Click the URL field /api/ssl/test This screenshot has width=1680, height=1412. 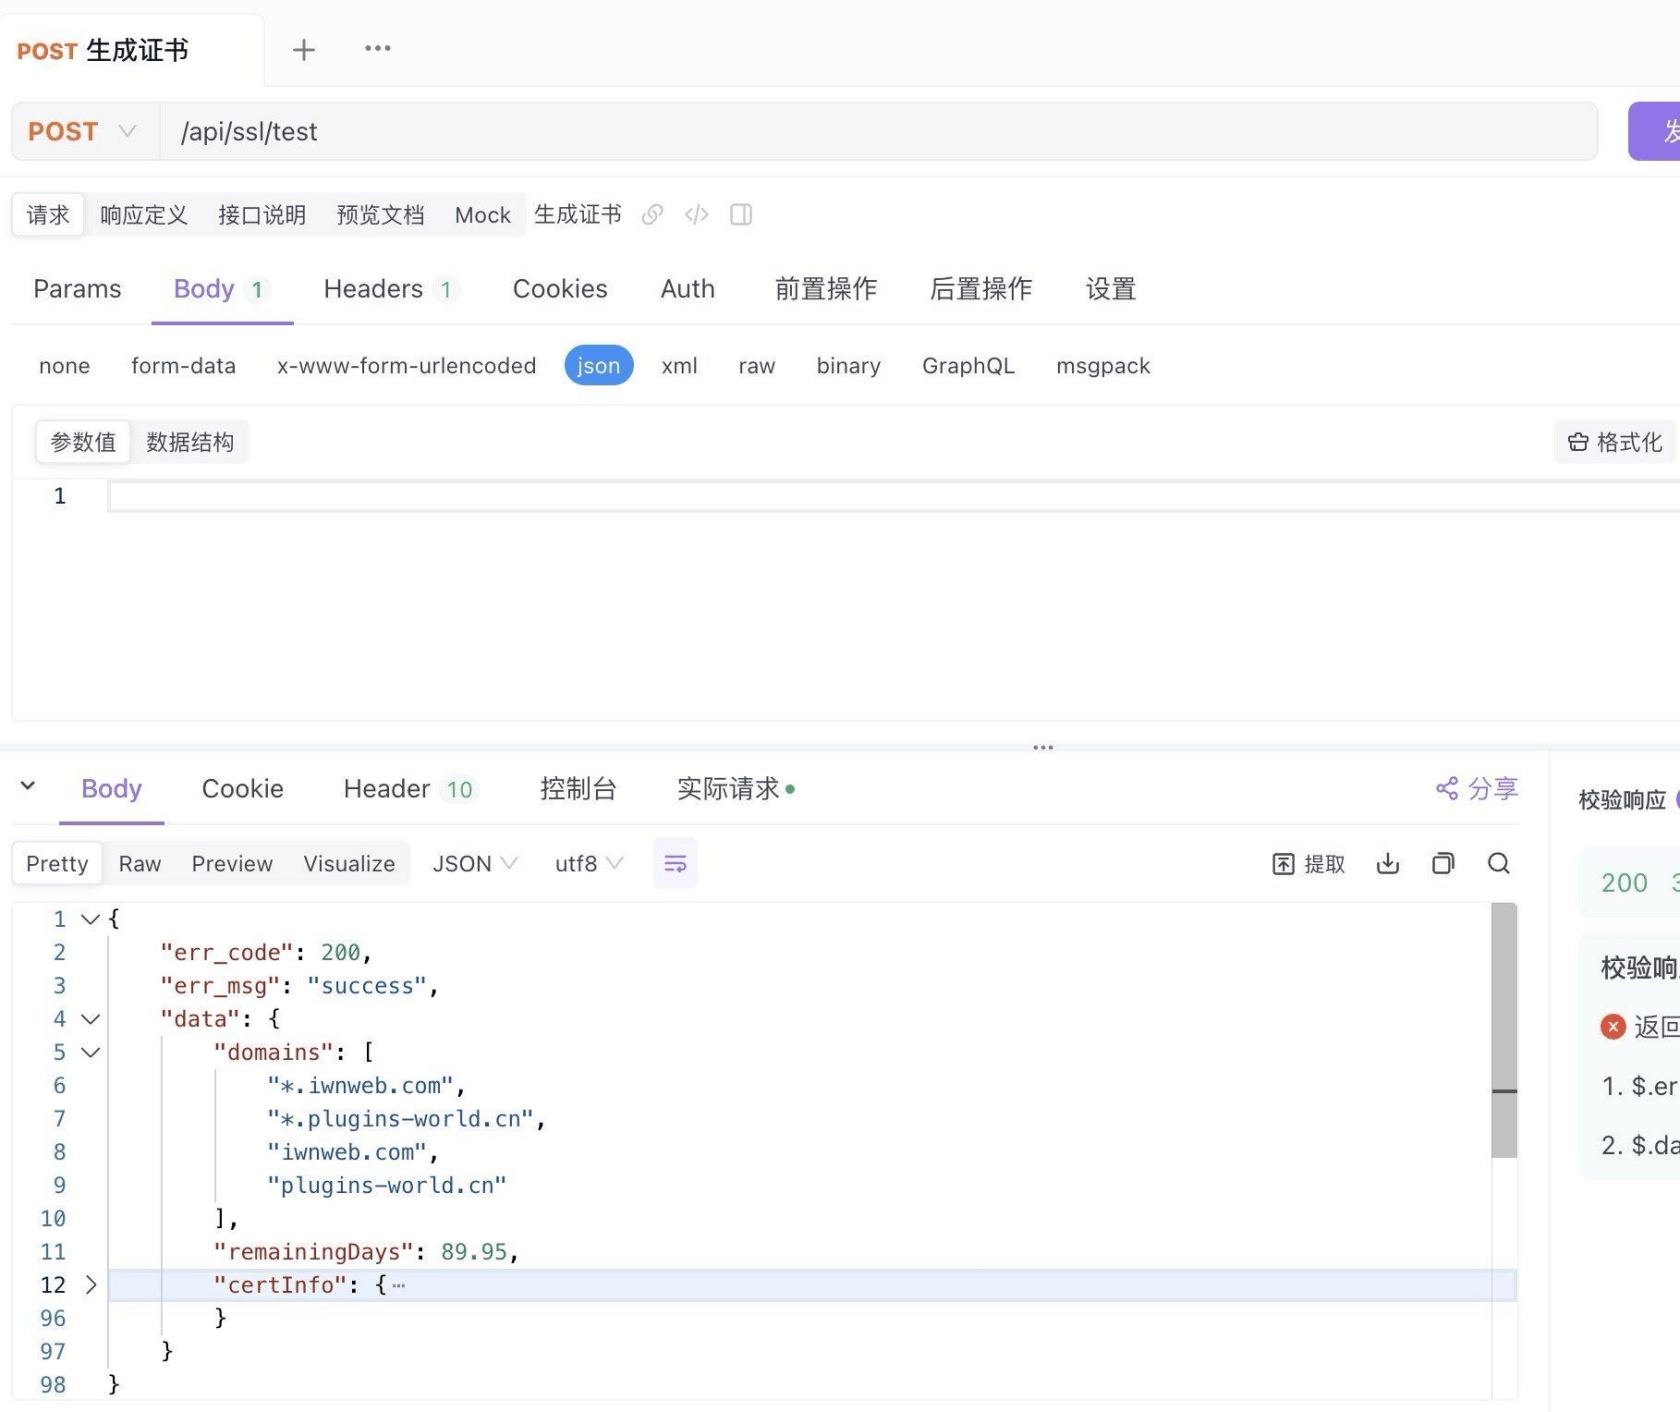click(x=878, y=132)
